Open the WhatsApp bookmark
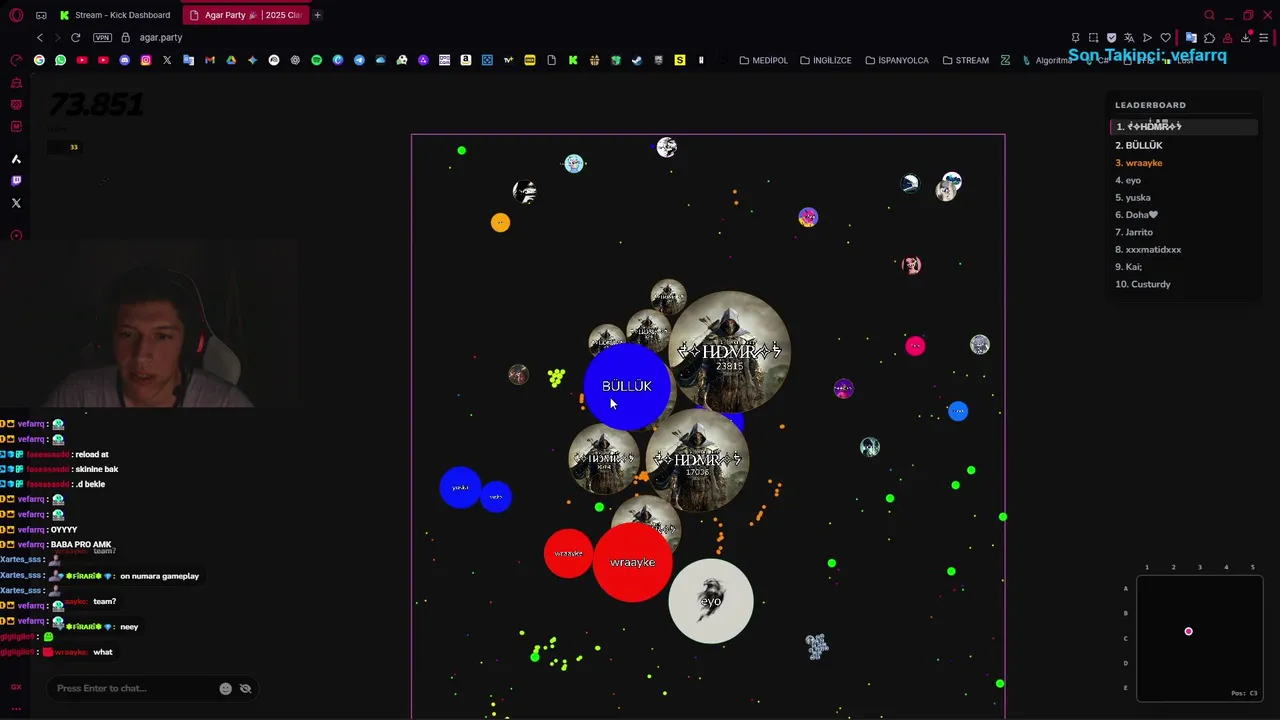1280x720 pixels. (61, 60)
